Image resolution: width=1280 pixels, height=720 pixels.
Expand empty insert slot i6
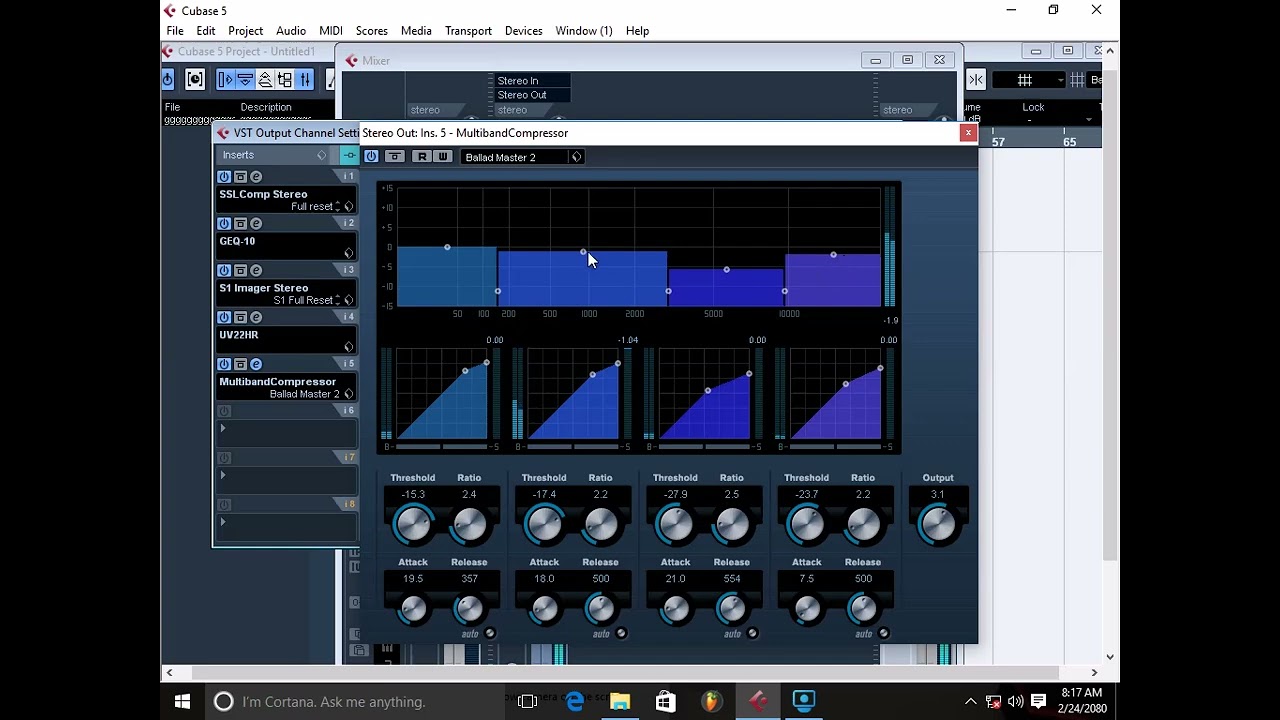[223, 428]
